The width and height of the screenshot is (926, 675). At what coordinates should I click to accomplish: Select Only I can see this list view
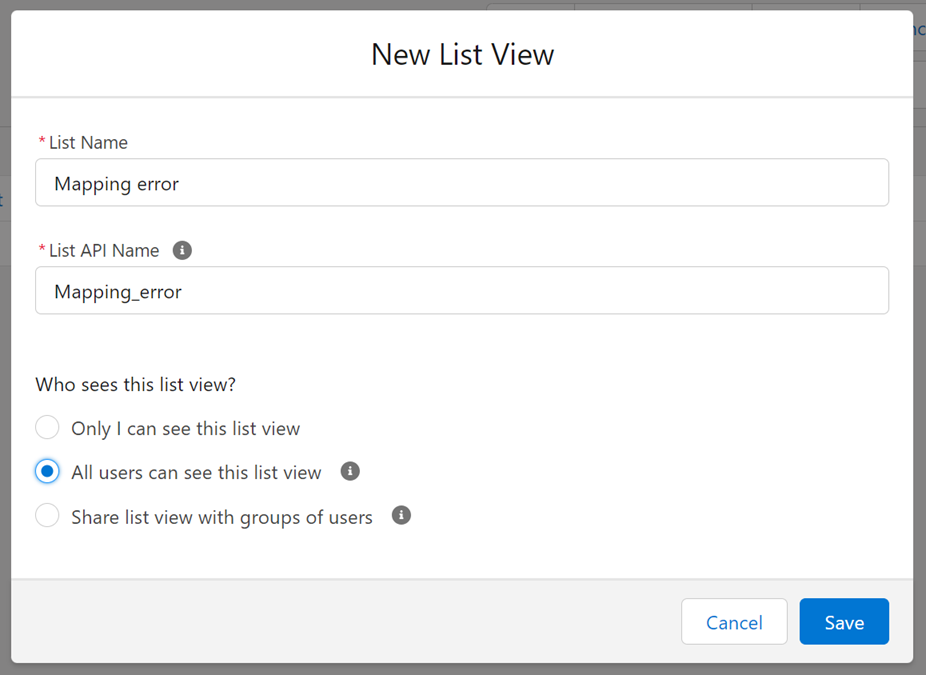[x=47, y=428]
